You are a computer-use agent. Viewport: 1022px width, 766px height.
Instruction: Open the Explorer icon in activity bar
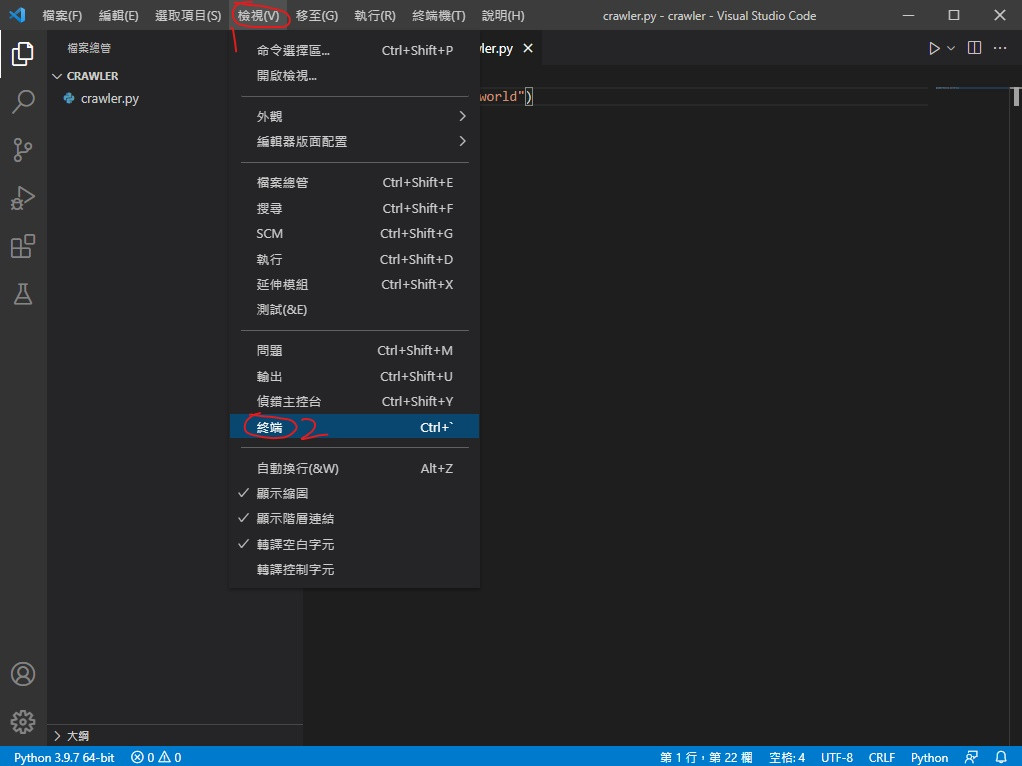(23, 53)
